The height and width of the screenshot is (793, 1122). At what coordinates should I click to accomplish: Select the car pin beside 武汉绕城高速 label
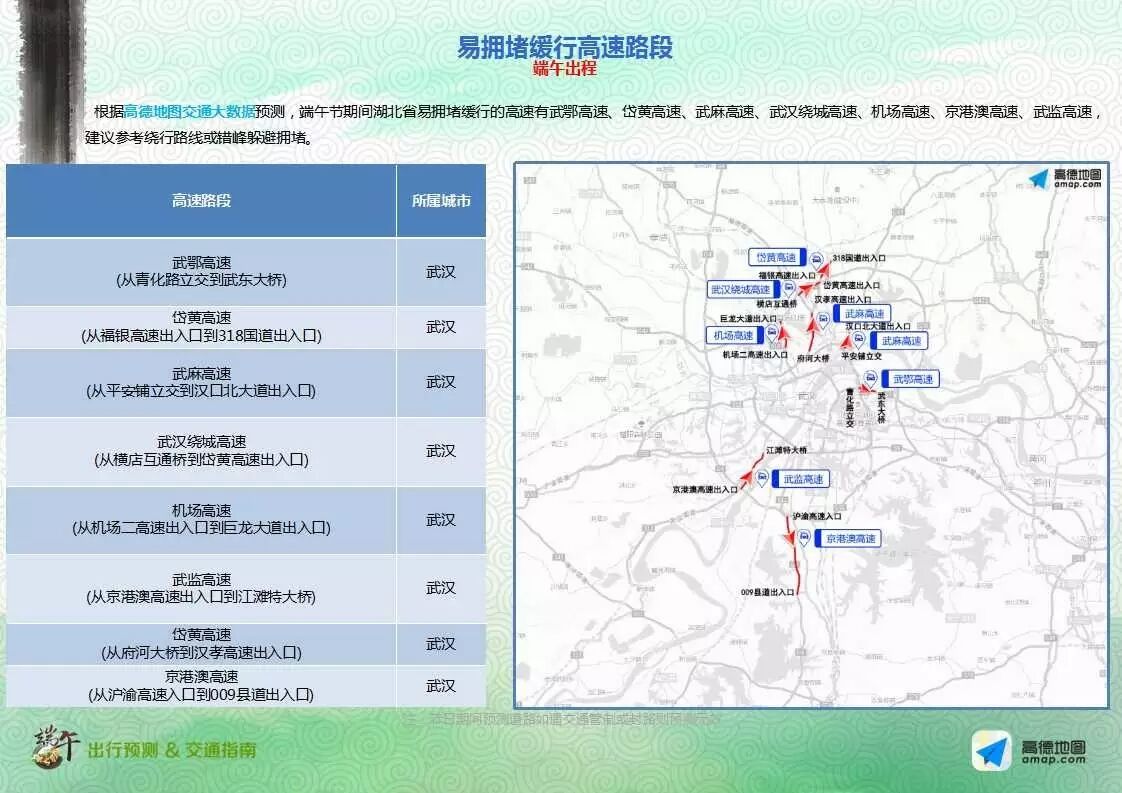pyautogui.click(x=789, y=289)
